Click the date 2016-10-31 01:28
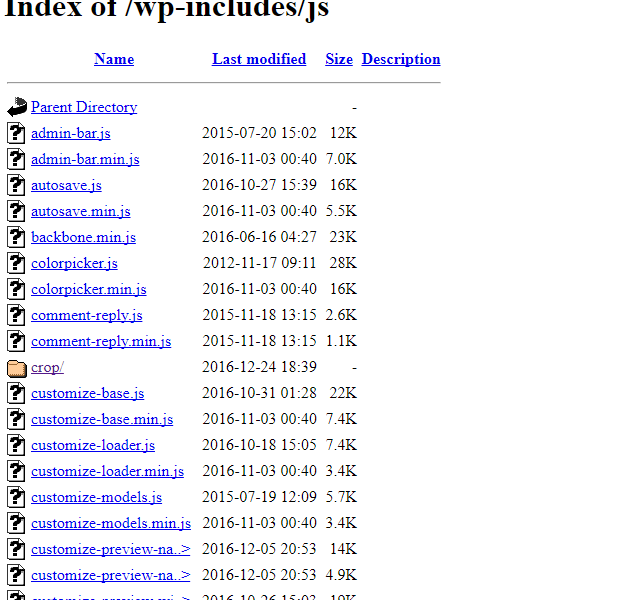The image size is (629, 600). click(x=259, y=393)
